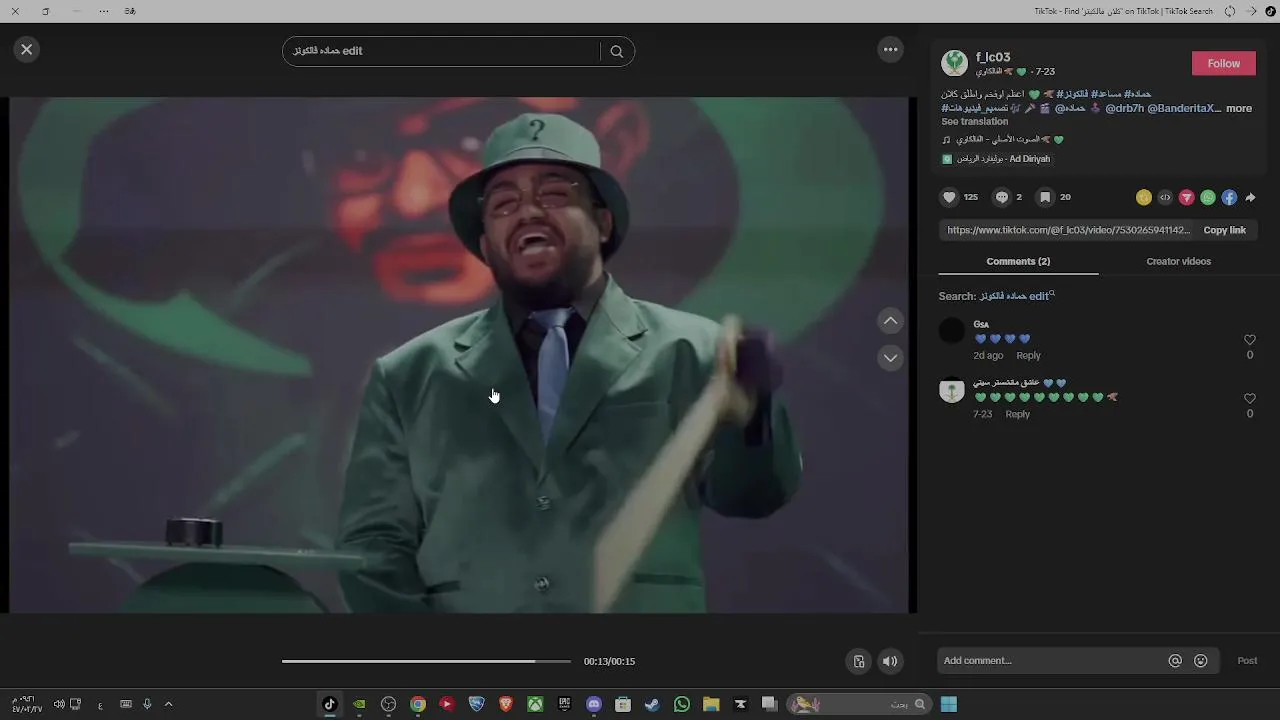Share video to Facebook
This screenshot has width=1280, height=720.
(x=1229, y=197)
